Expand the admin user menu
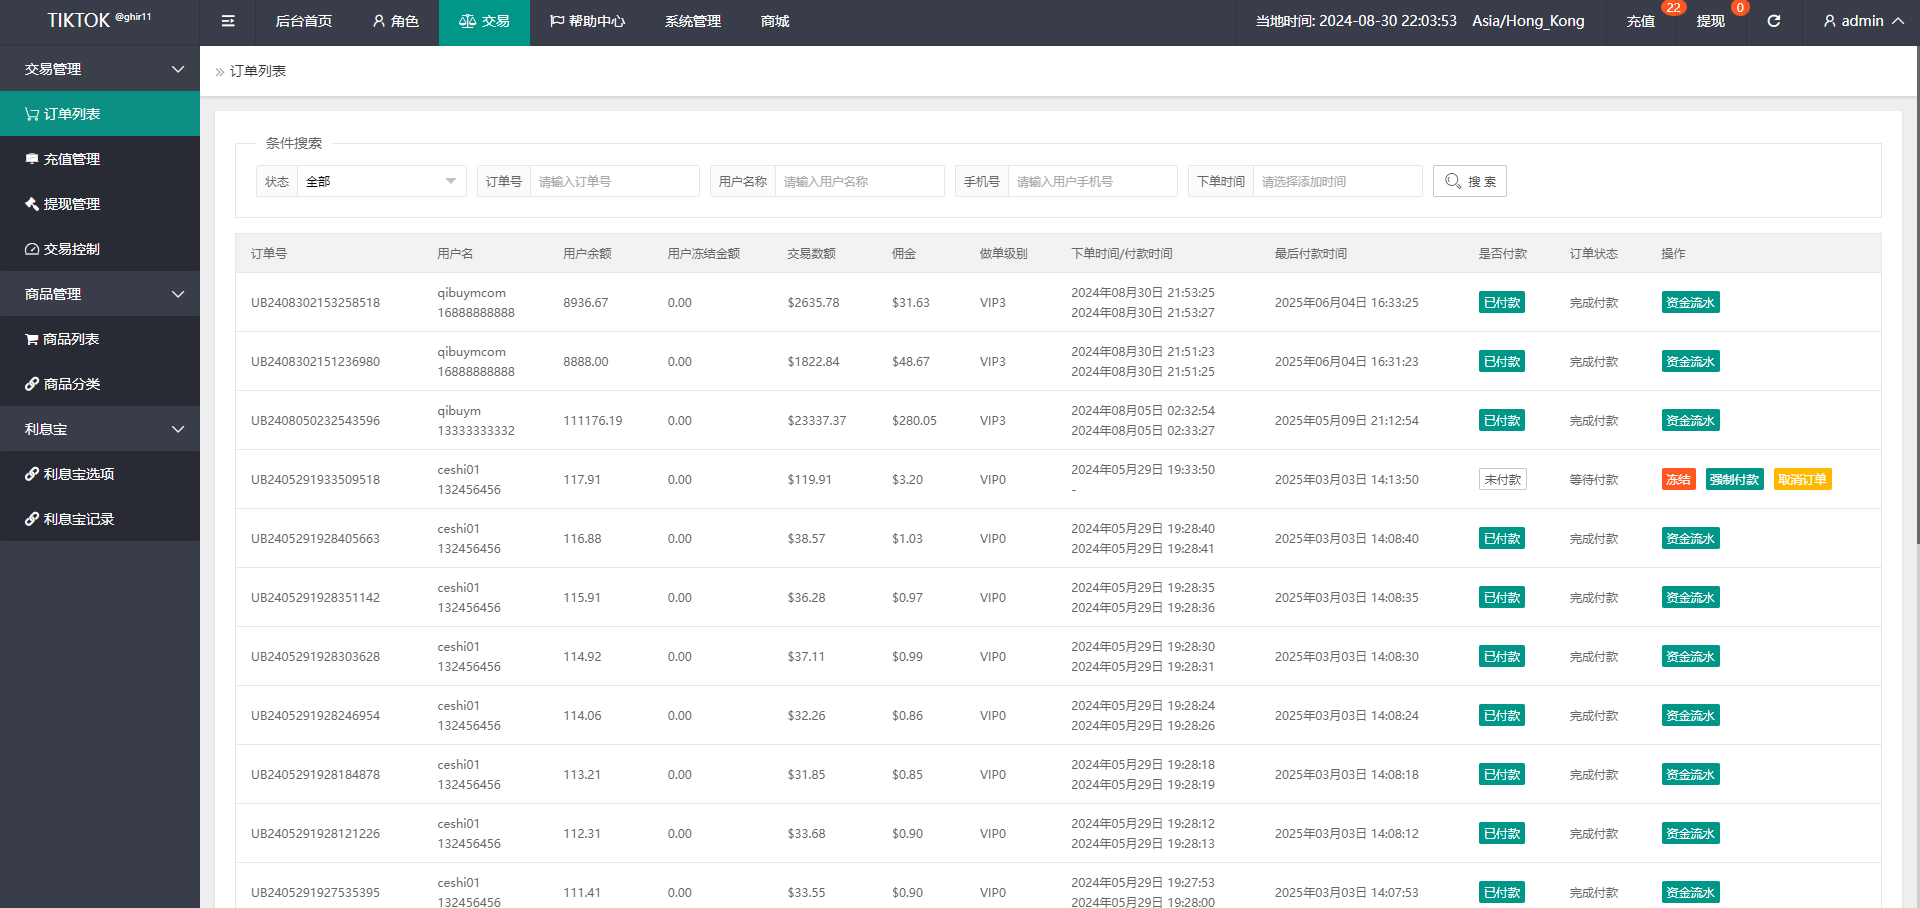Screen dimensions: 1920x908 (x=1862, y=21)
